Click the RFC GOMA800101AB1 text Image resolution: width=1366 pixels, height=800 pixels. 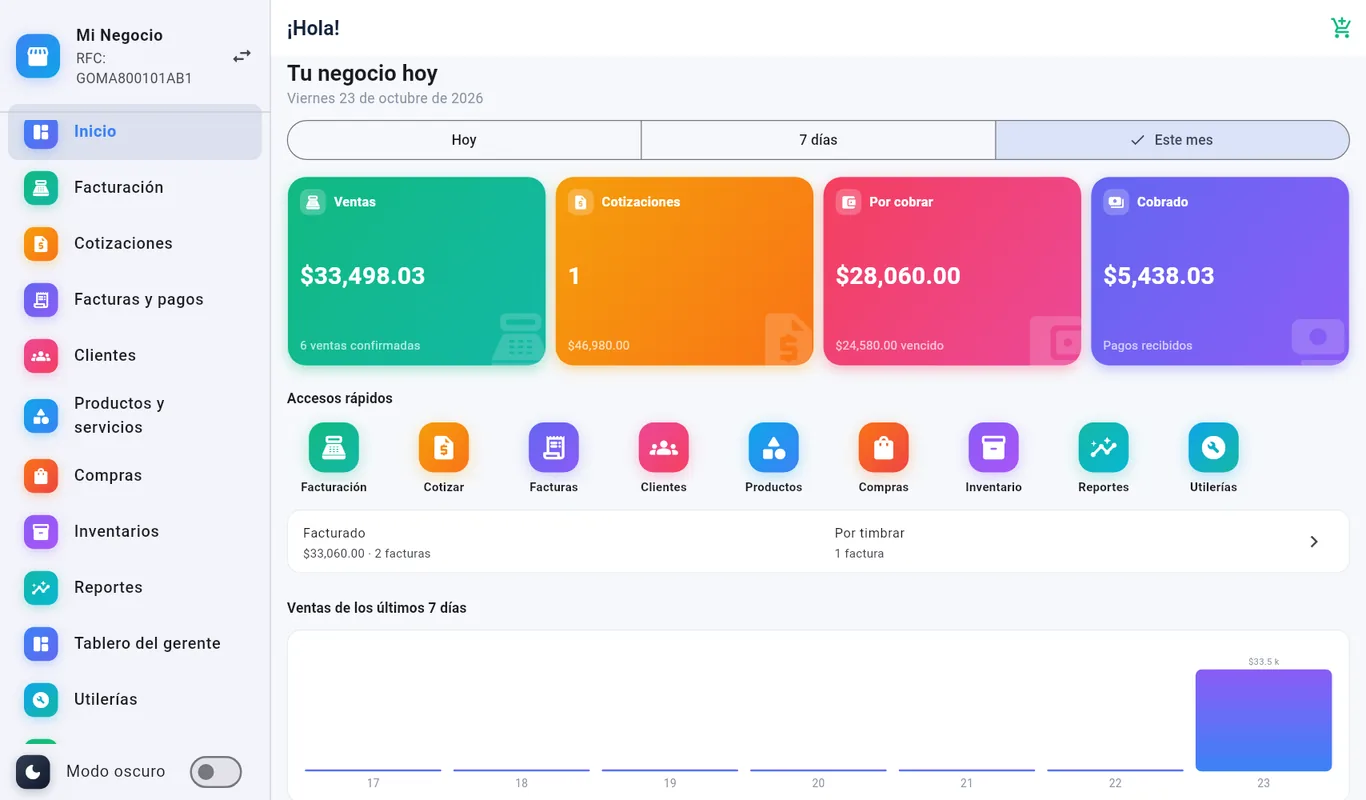134,68
